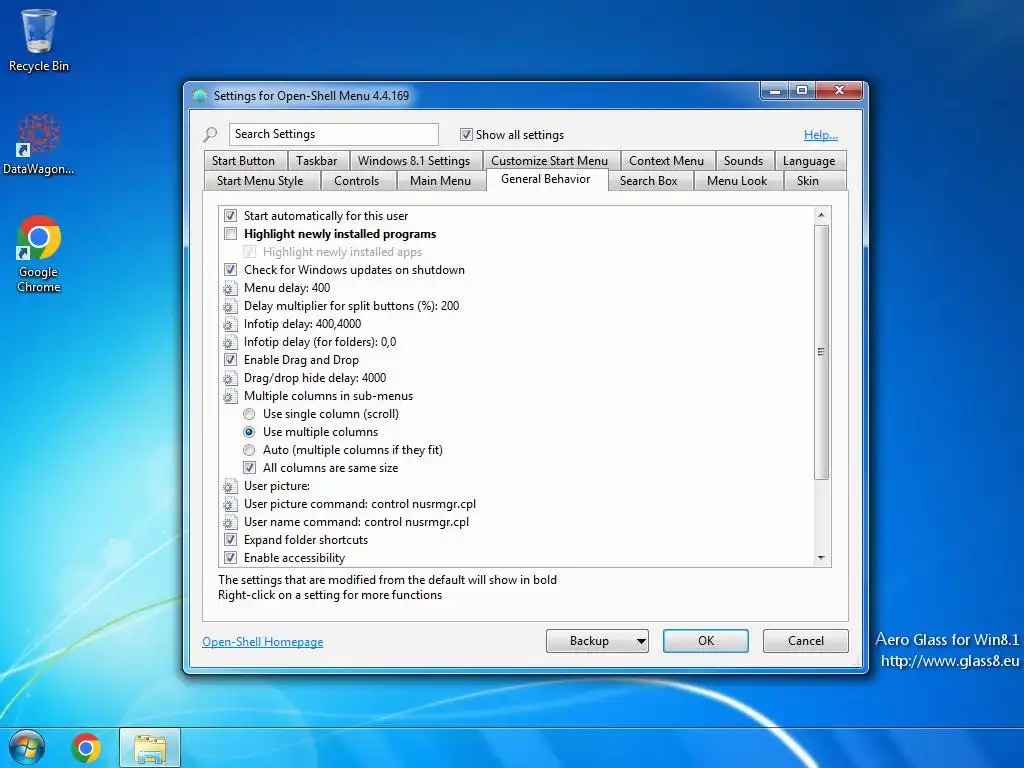The width and height of the screenshot is (1024, 768).
Task: Switch to the Start Button tab
Action: pyautogui.click(x=244, y=161)
